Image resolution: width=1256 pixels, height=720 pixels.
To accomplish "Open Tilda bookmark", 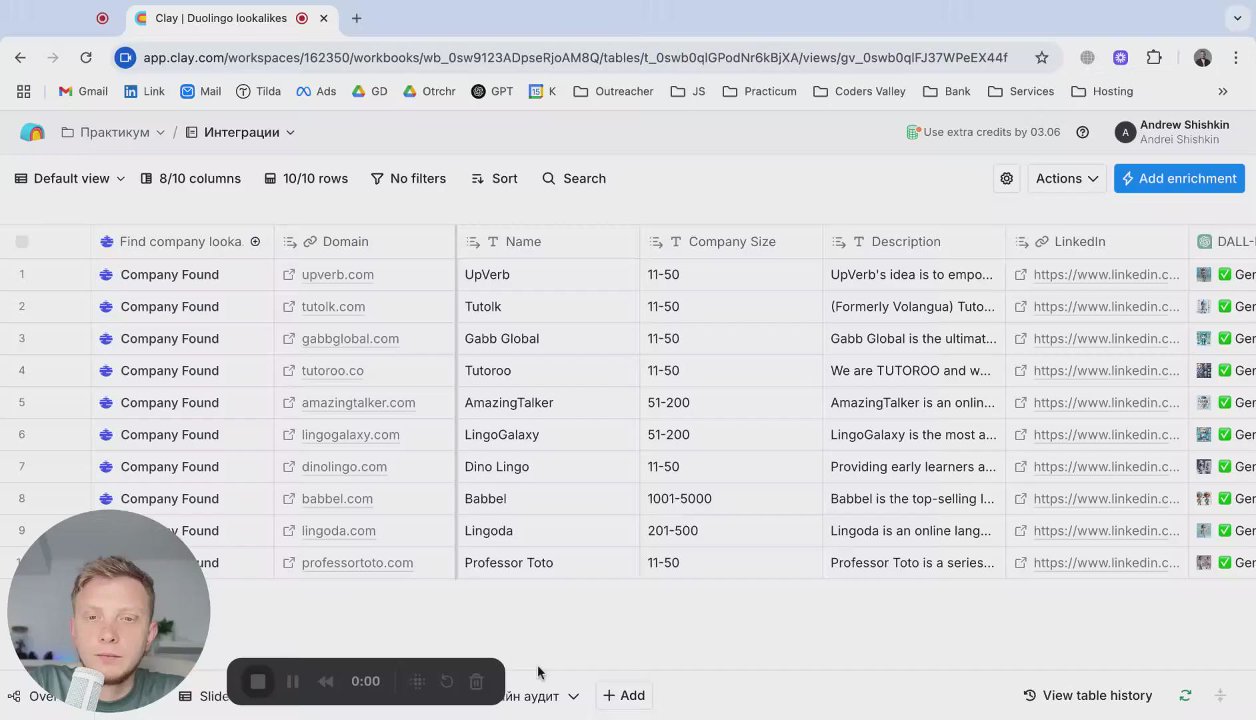I will coord(258,91).
